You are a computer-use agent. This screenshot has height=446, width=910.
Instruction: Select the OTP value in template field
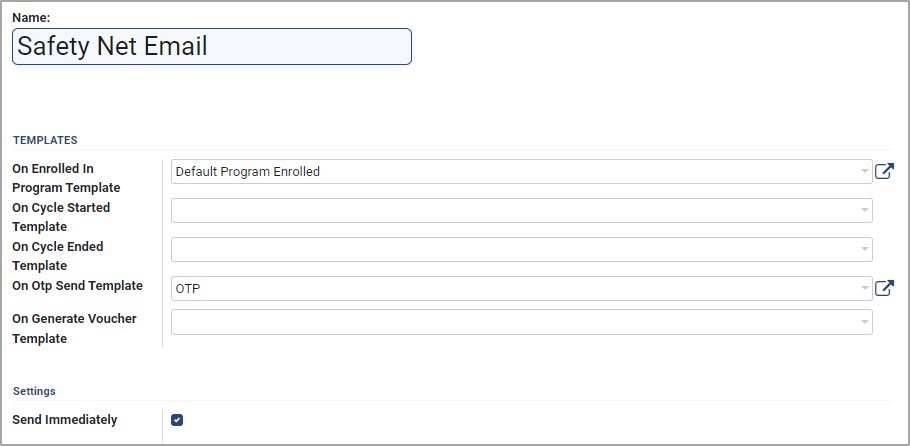pyautogui.click(x=188, y=289)
